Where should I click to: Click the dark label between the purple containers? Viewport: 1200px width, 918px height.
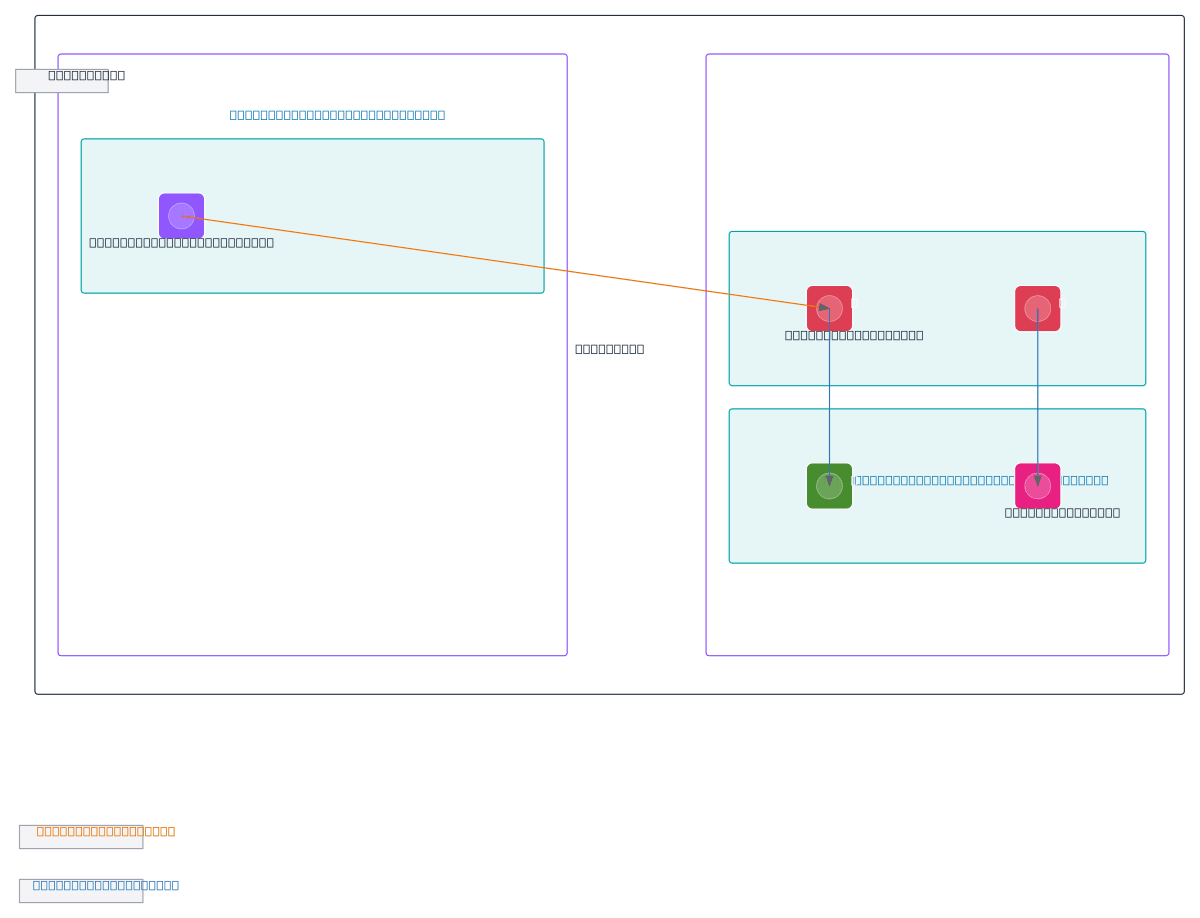pos(609,349)
